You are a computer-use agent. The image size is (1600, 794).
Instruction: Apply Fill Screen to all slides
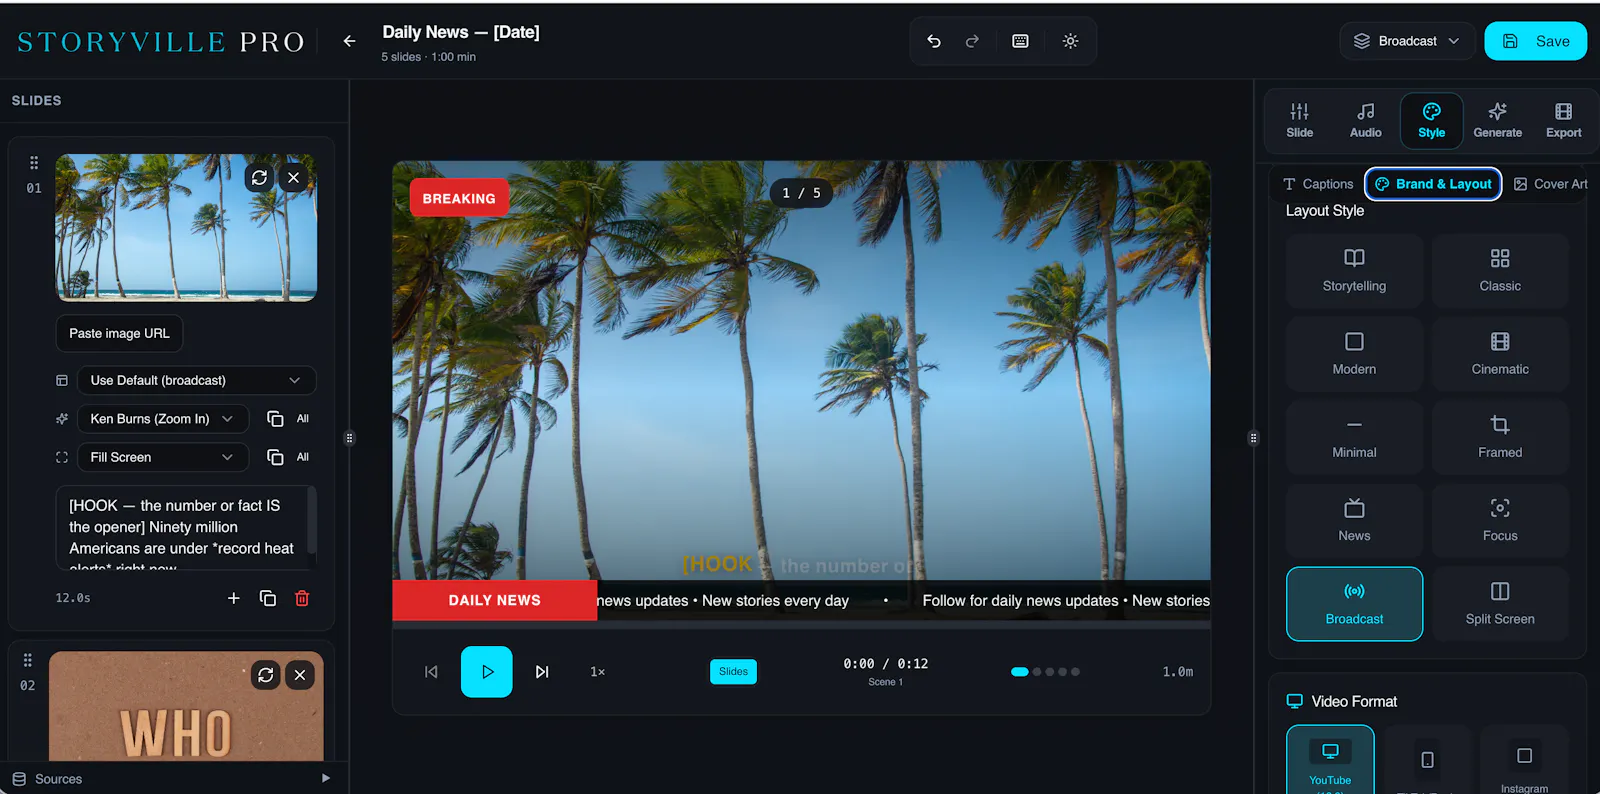[x=288, y=457]
